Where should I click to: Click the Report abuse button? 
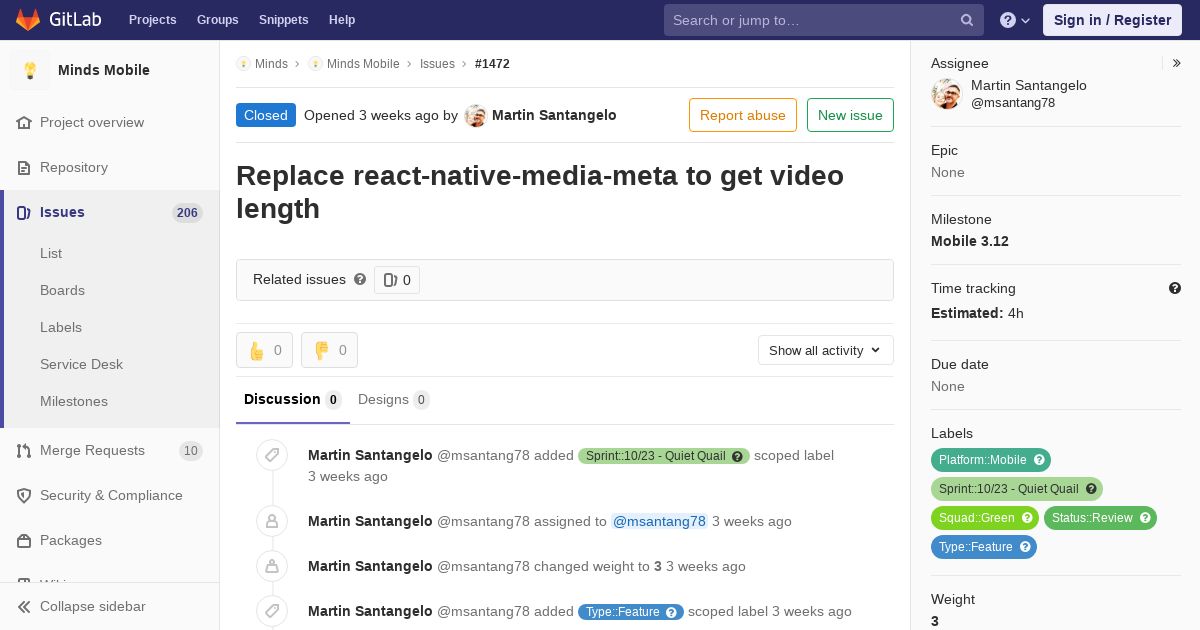pyautogui.click(x=743, y=116)
